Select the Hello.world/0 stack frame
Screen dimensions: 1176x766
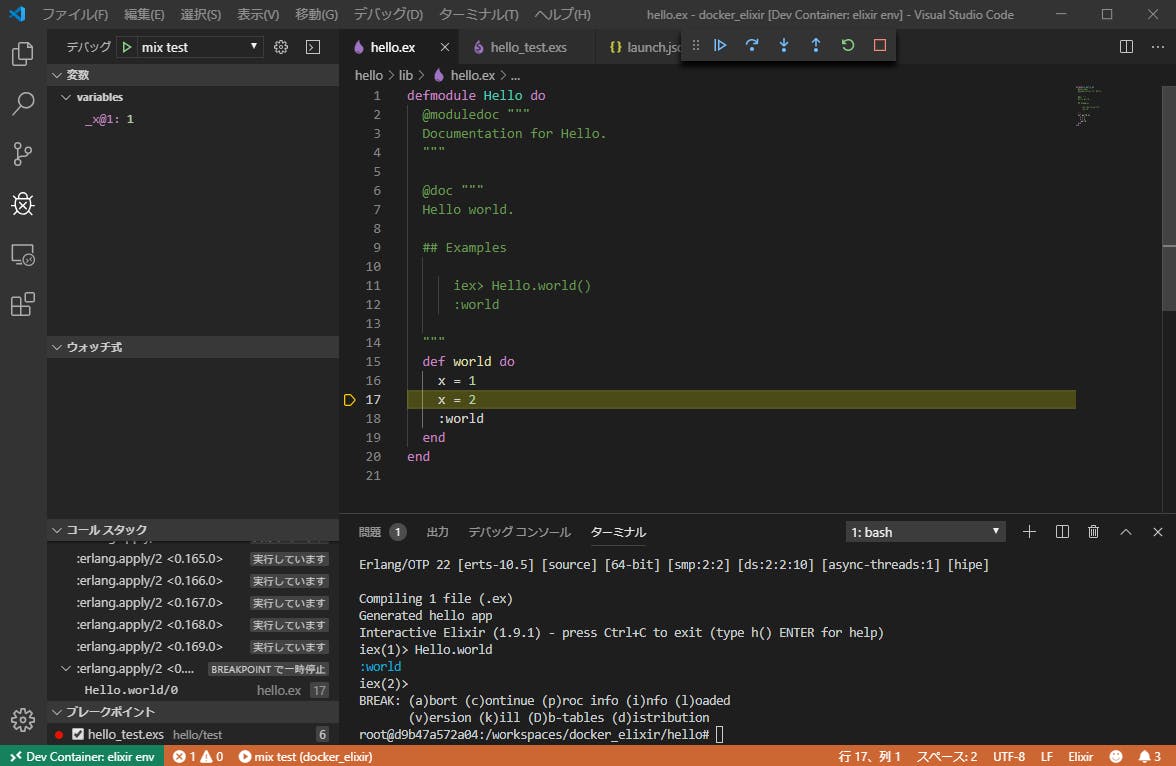click(x=131, y=690)
